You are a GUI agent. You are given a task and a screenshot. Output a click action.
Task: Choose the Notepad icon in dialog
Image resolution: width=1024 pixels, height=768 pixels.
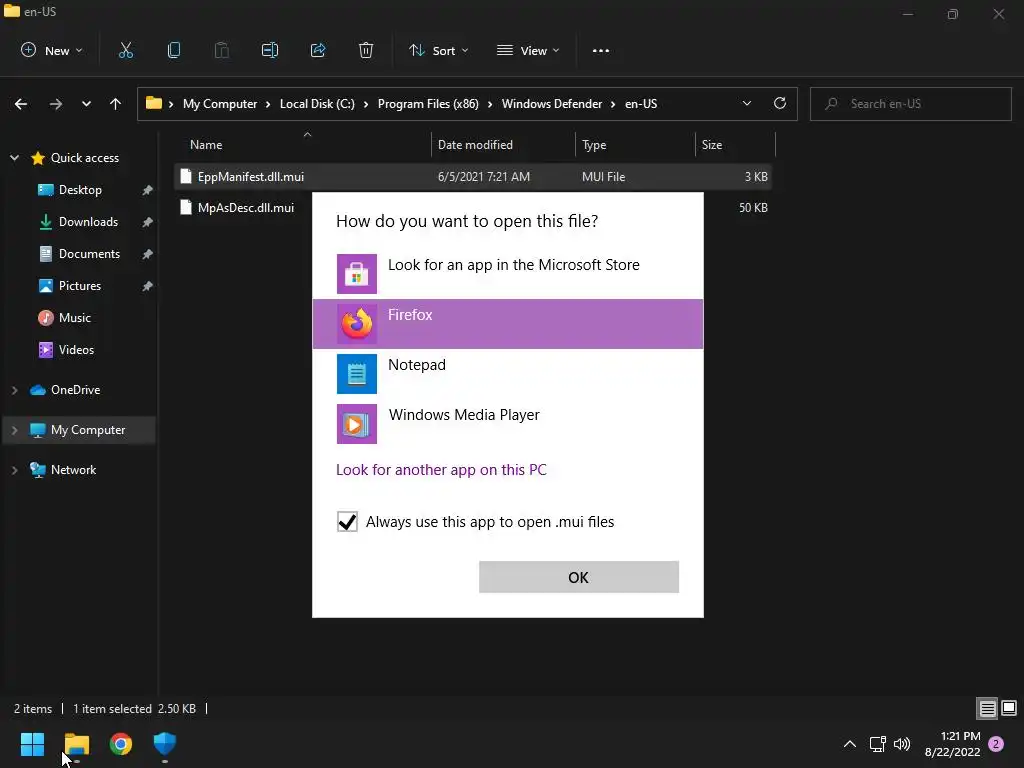357,374
